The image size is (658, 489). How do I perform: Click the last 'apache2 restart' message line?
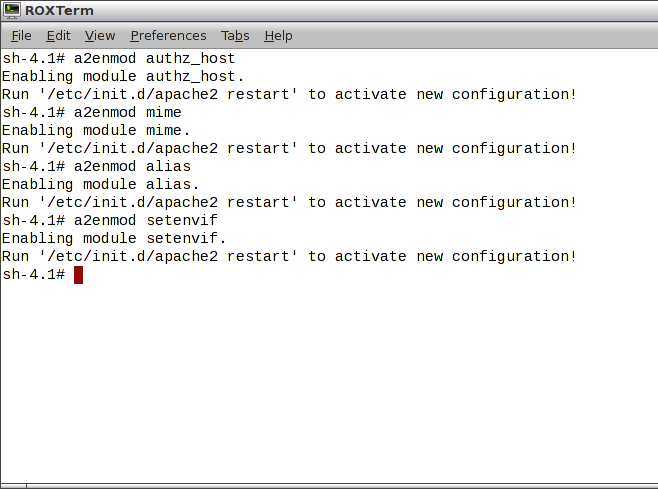(x=289, y=256)
